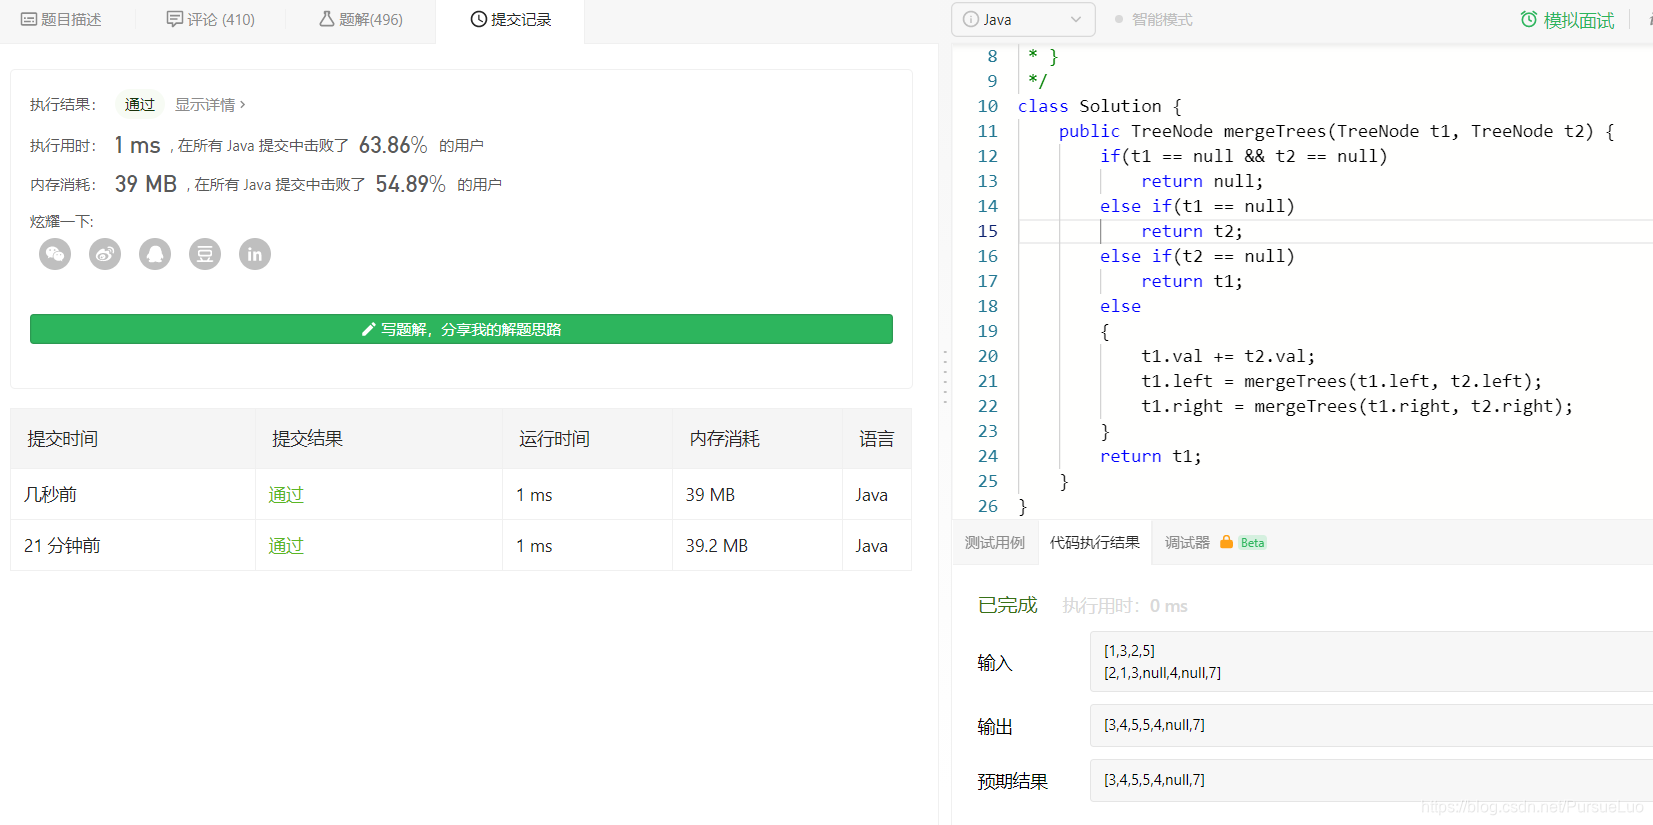Click the 预期结果 expected value box
The image size is (1653, 825).
pos(1371,780)
